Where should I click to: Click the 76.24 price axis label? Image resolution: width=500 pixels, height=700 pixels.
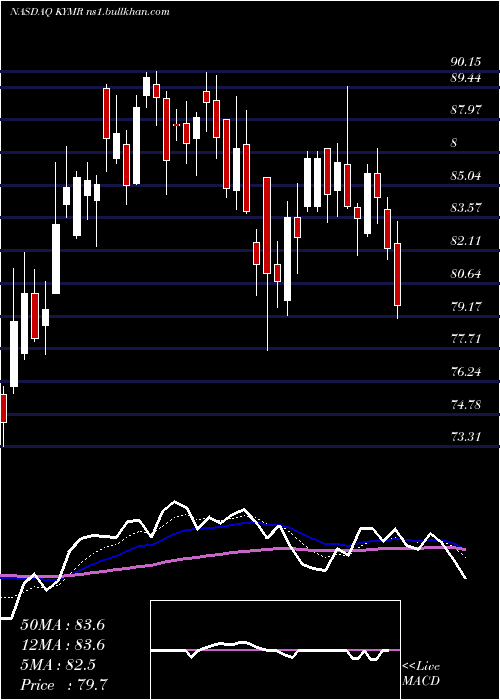click(x=466, y=371)
